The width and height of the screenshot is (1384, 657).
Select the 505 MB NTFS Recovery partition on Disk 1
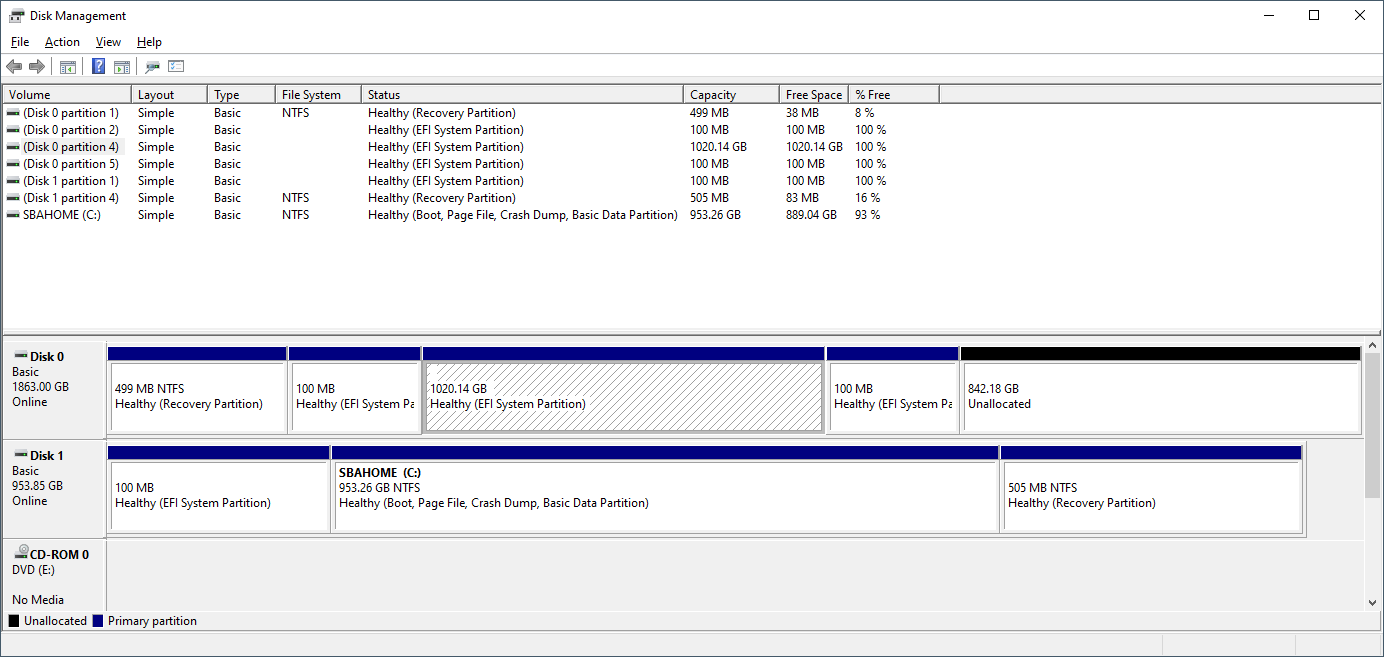[1151, 489]
